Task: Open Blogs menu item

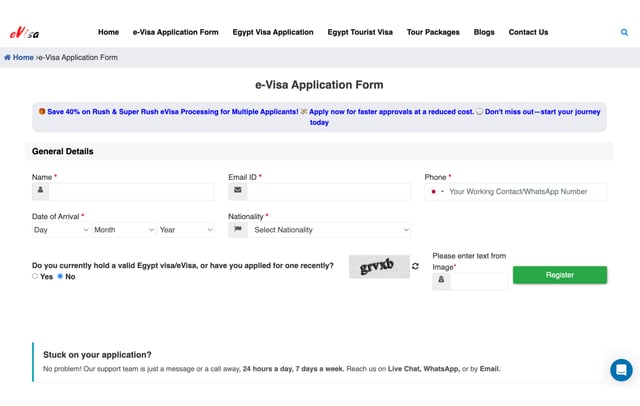Action: coord(484,32)
